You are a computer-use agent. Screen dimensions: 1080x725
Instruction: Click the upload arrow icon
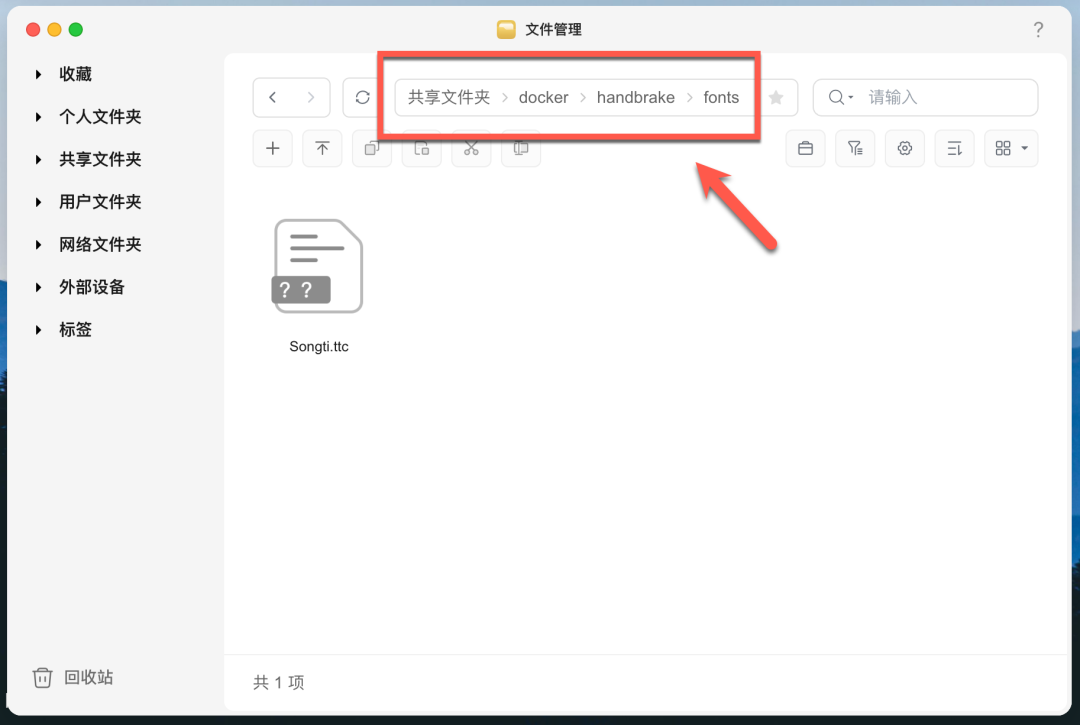[x=322, y=148]
